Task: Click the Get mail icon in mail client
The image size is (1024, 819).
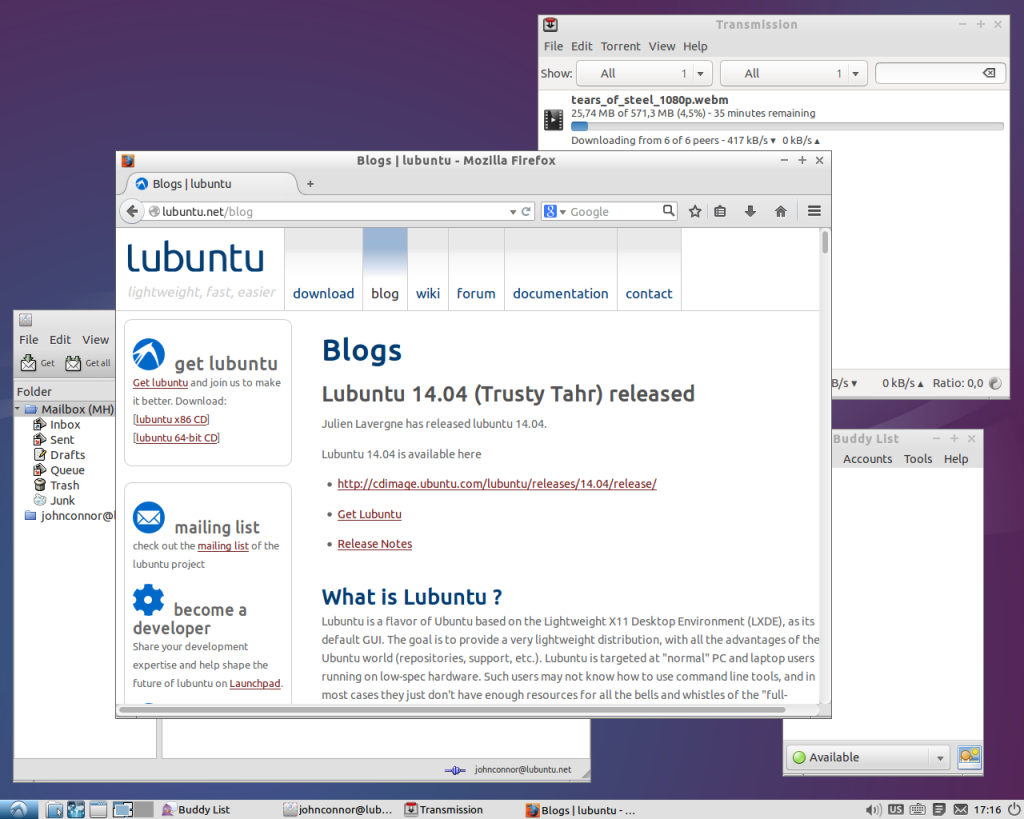Action: click(x=37, y=362)
